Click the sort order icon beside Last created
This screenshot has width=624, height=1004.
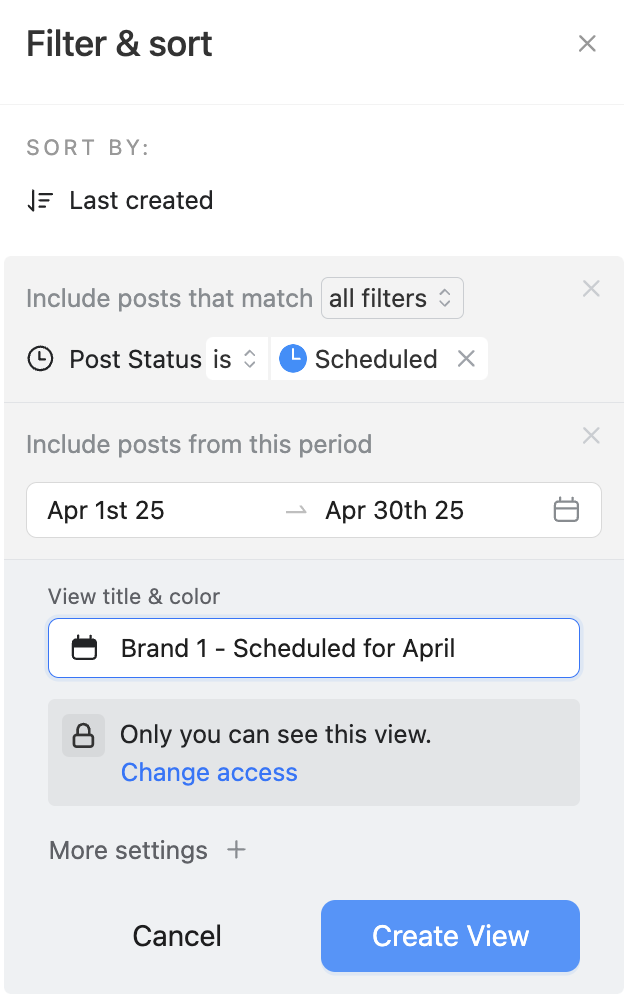coord(40,201)
